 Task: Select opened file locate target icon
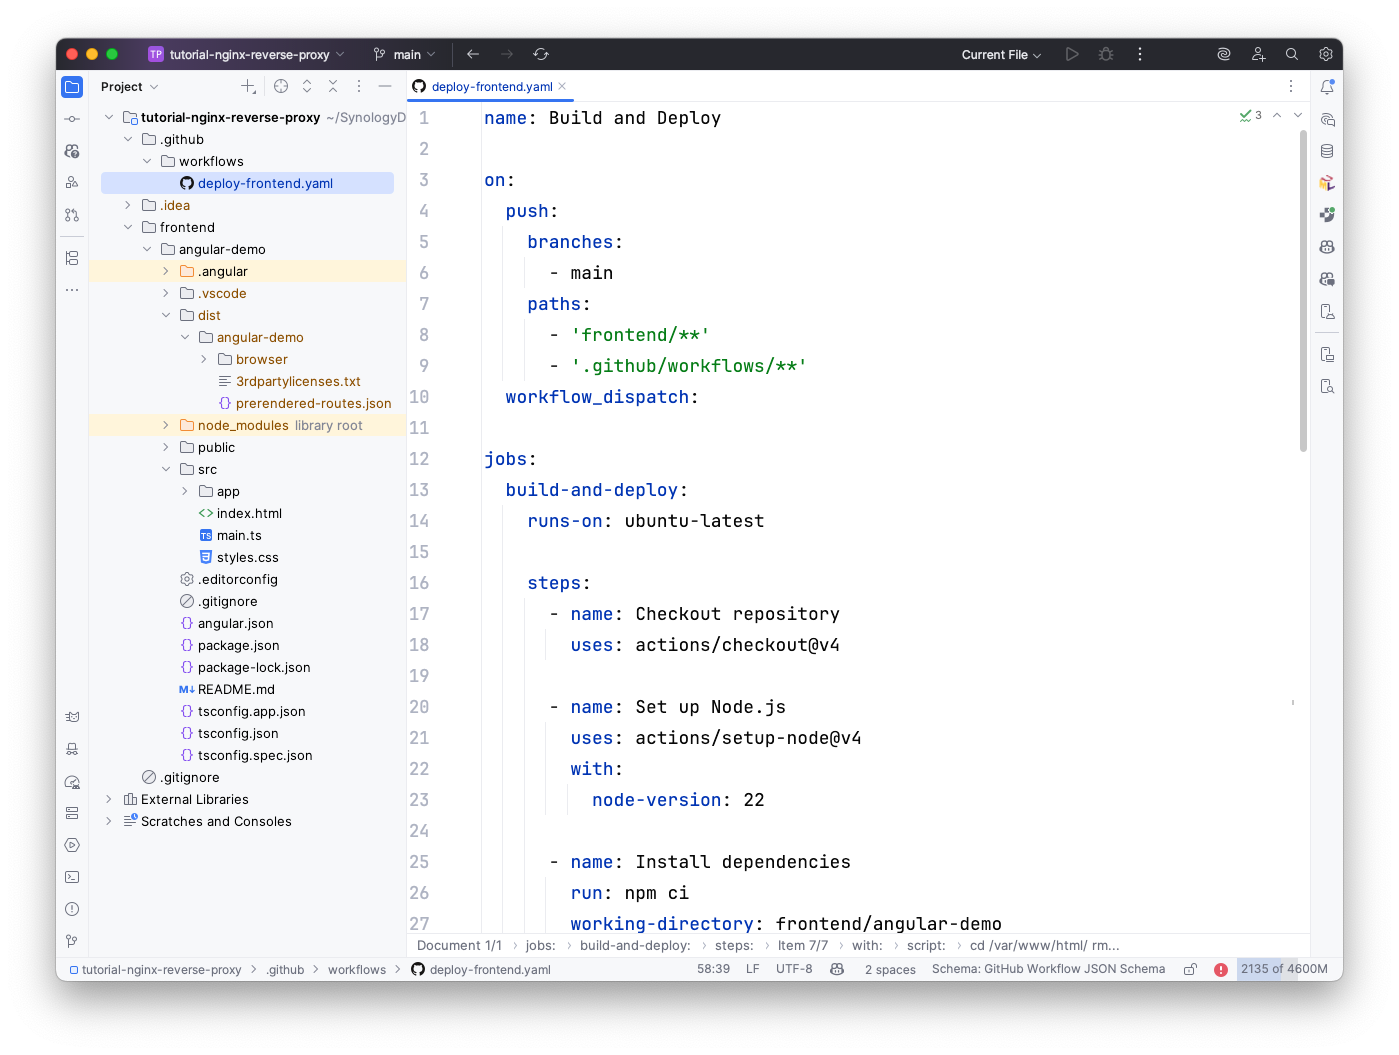(x=281, y=87)
